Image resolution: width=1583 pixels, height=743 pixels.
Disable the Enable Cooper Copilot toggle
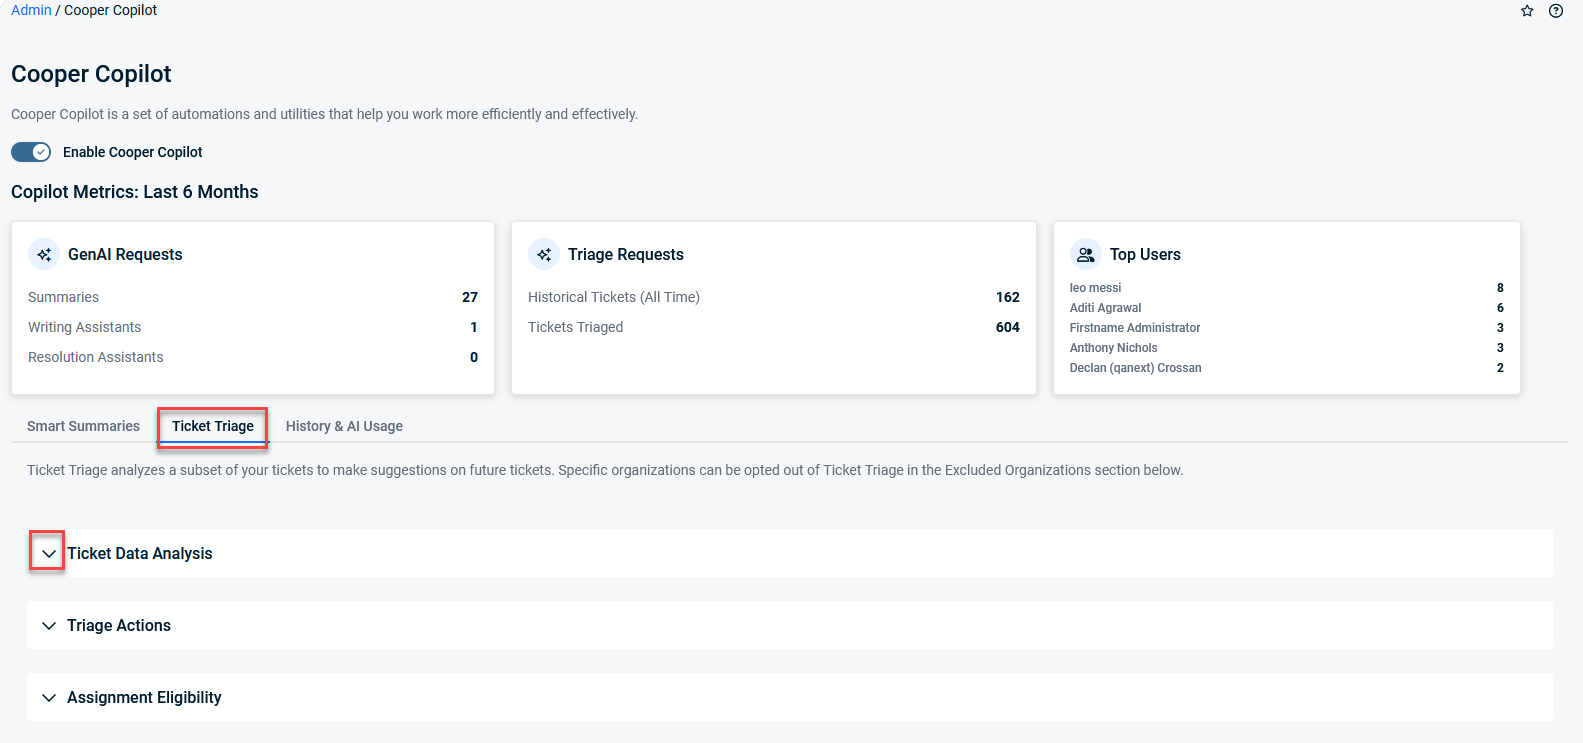[31, 152]
